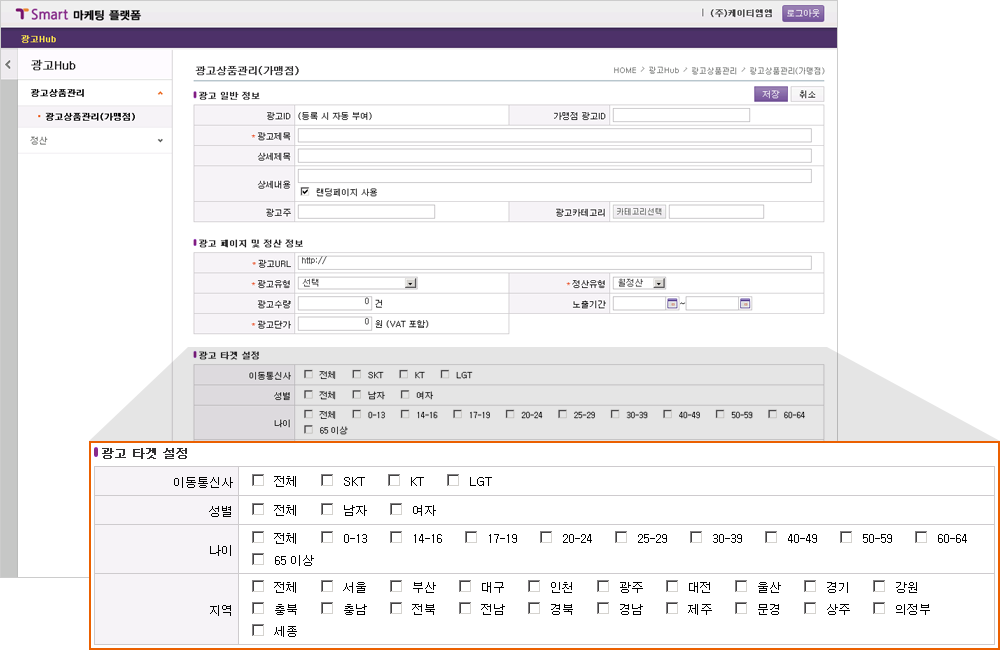
Task: Check the 인천 region checkbox
Action: pyautogui.click(x=534, y=586)
